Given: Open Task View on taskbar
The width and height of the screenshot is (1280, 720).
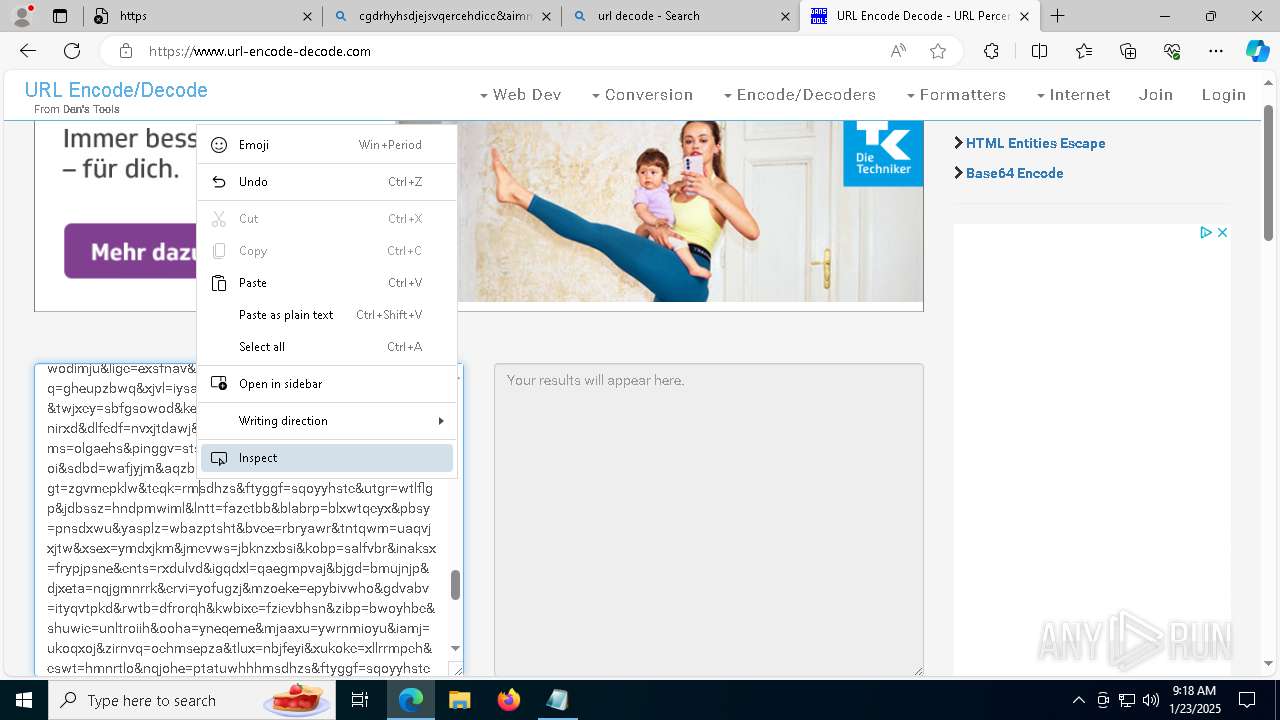Looking at the screenshot, I should pos(360,700).
